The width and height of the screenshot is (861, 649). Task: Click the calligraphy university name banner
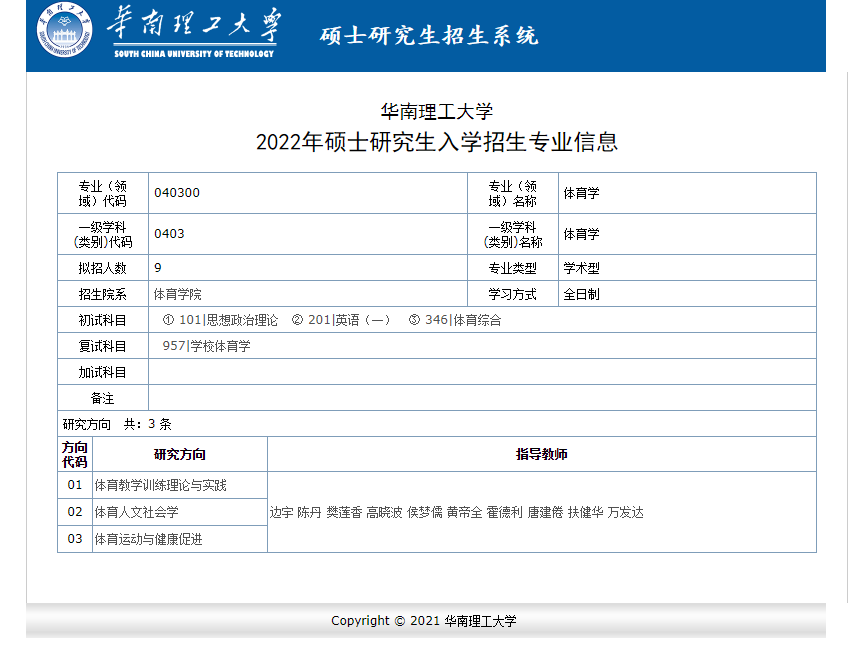pyautogui.click(x=194, y=32)
